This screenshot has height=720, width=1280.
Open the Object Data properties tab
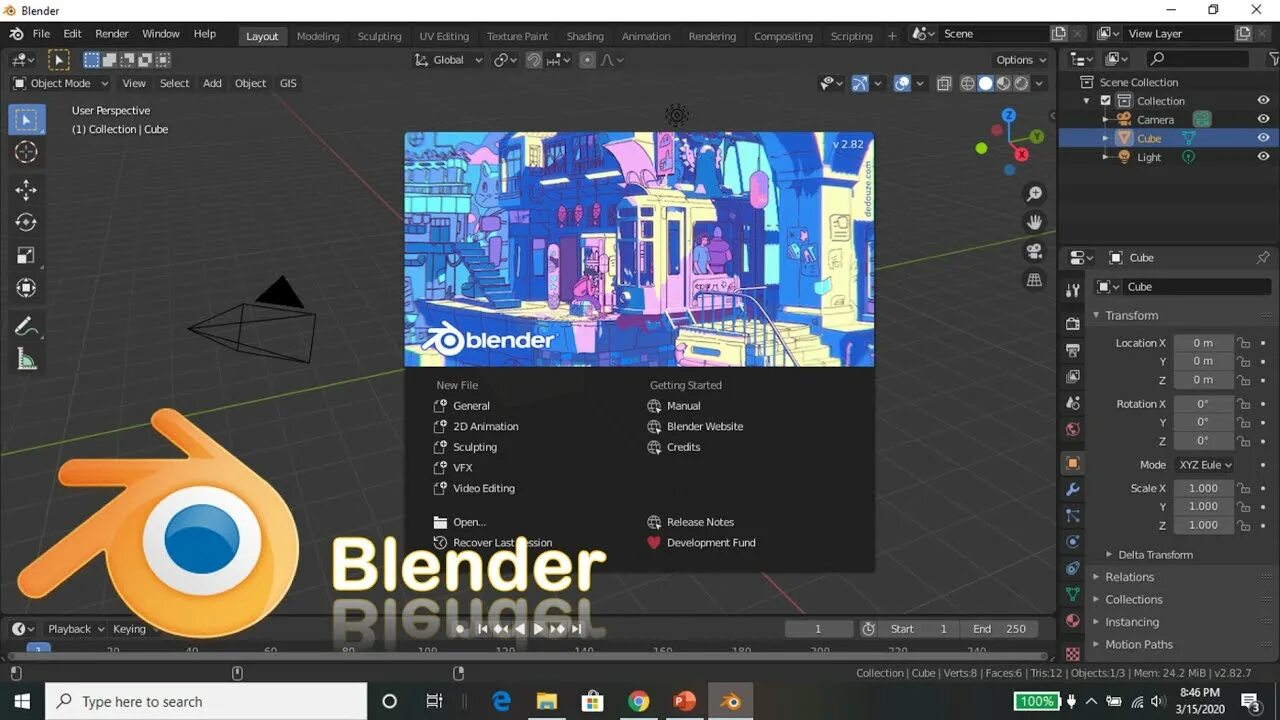pos(1073,594)
